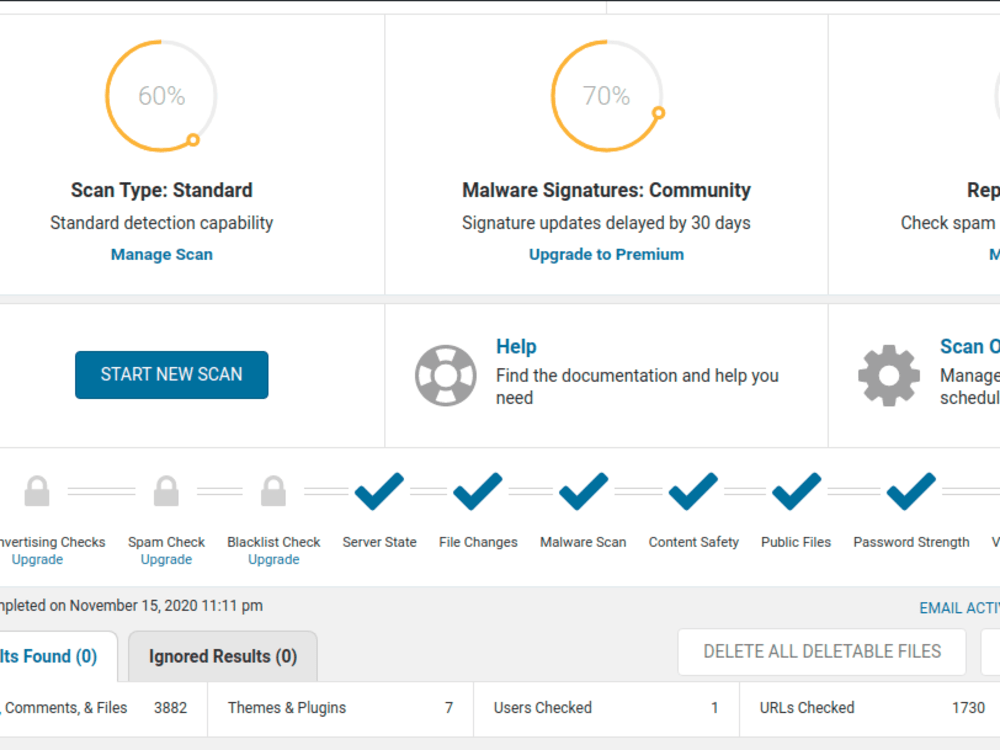The image size is (1000, 750).
Task: Switch to the Results Found (0) tab
Action: click(x=57, y=657)
